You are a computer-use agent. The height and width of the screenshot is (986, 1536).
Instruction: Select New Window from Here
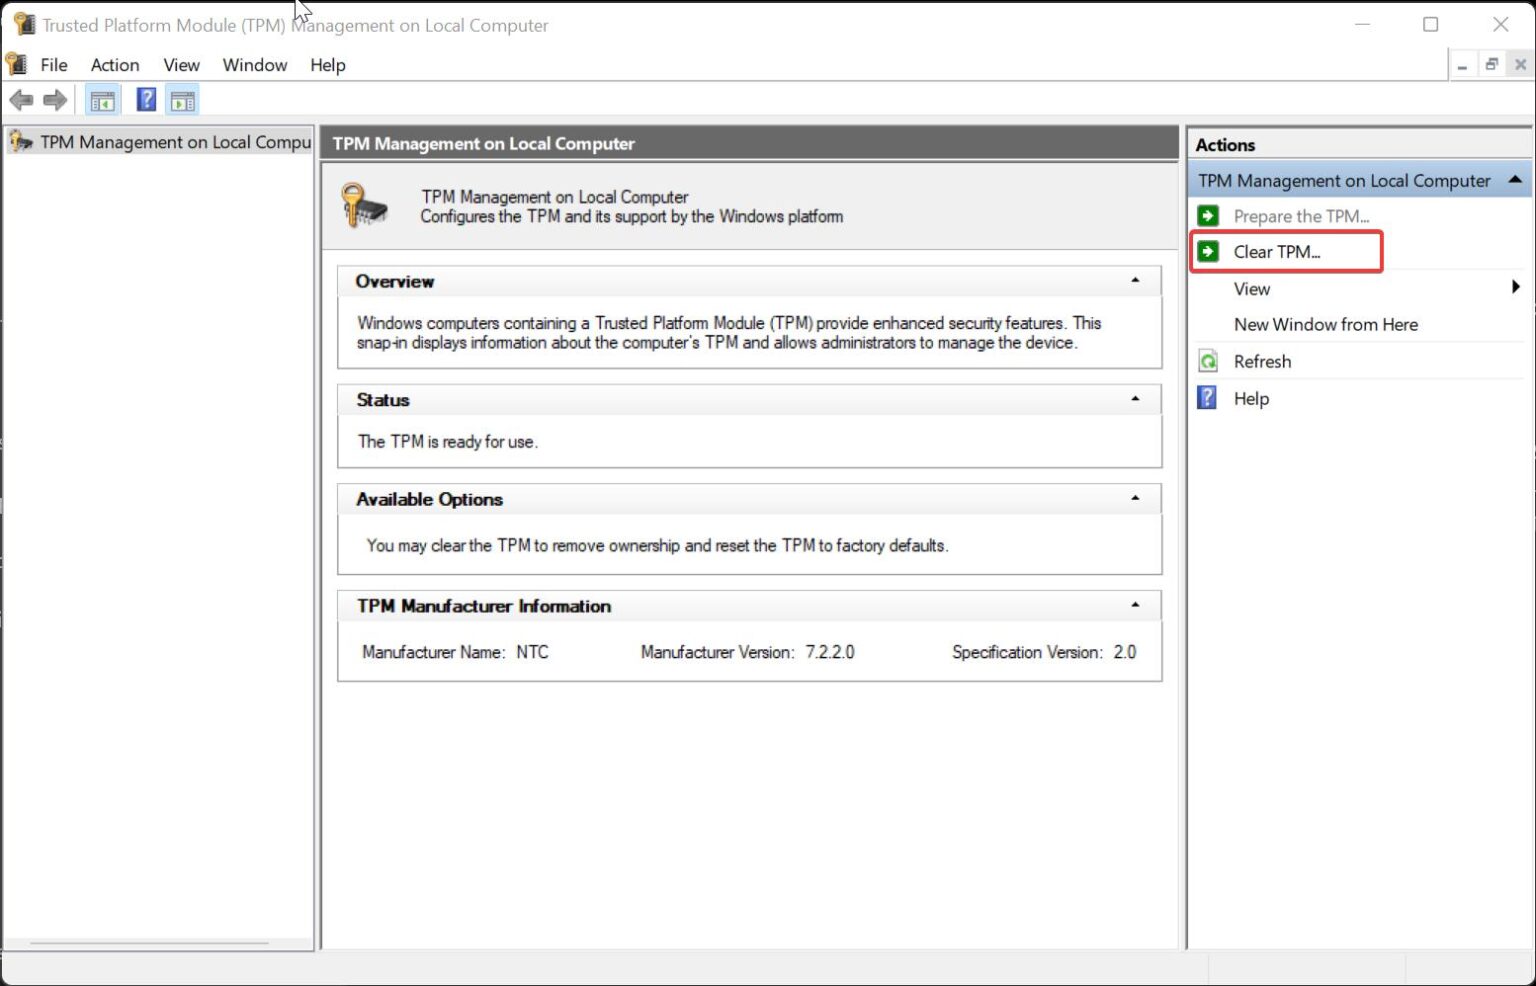[x=1325, y=324]
